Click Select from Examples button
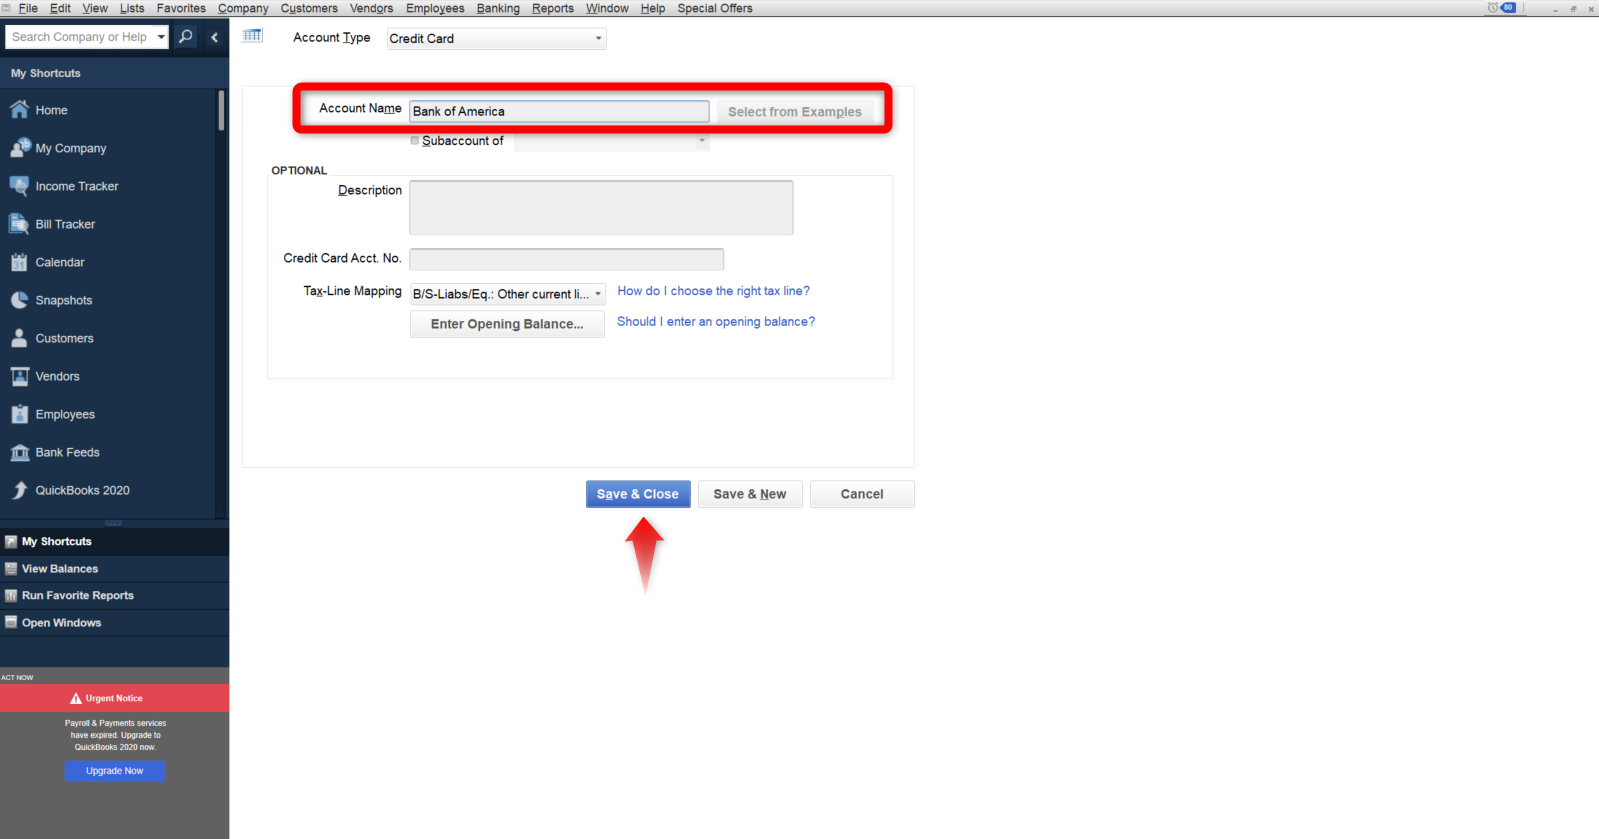The width and height of the screenshot is (1599, 839). click(x=795, y=112)
